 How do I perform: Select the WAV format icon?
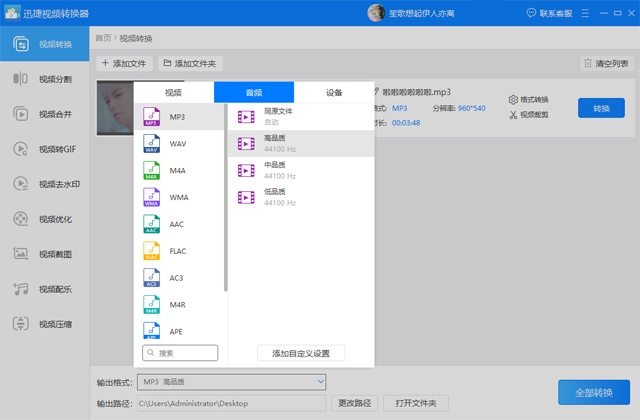(x=151, y=144)
